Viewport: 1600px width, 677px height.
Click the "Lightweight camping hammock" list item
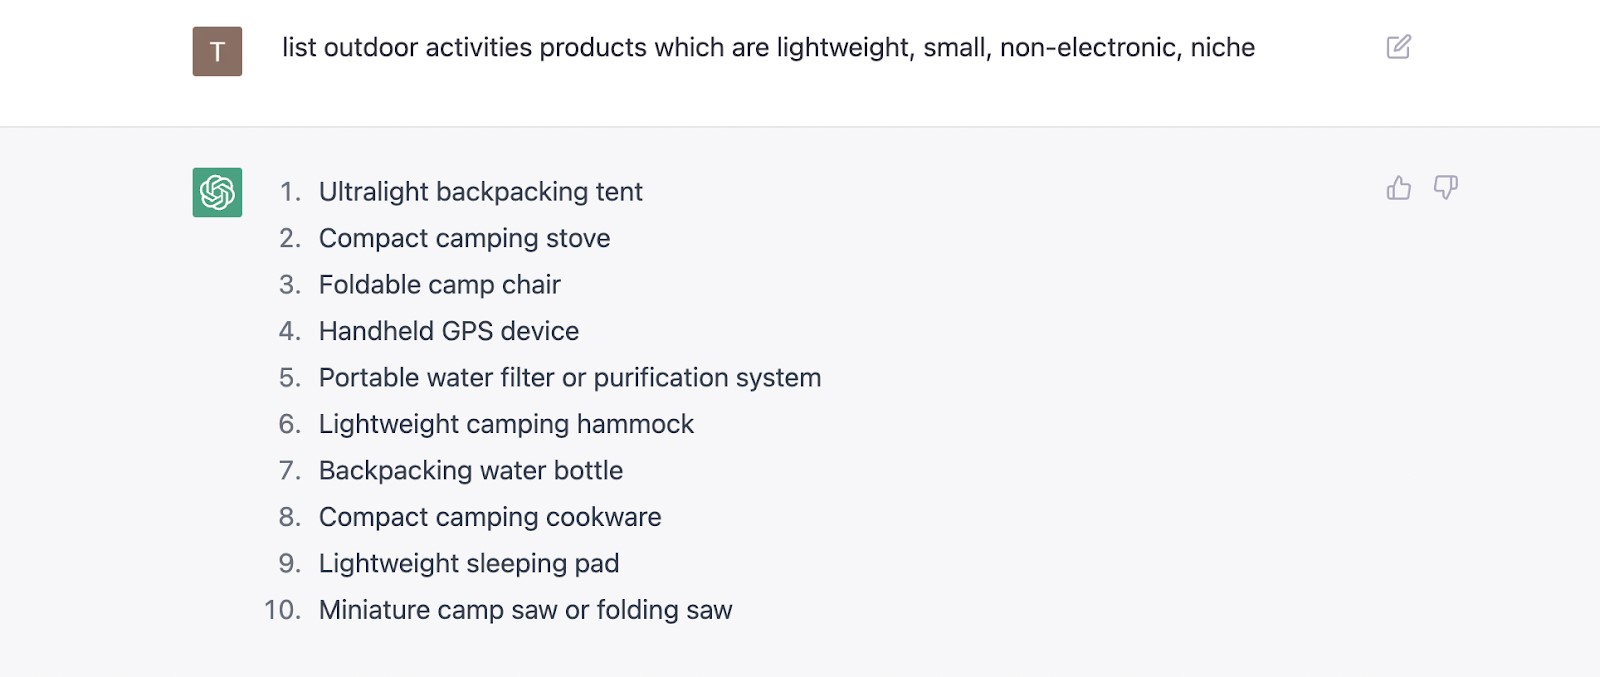pyautogui.click(x=506, y=424)
